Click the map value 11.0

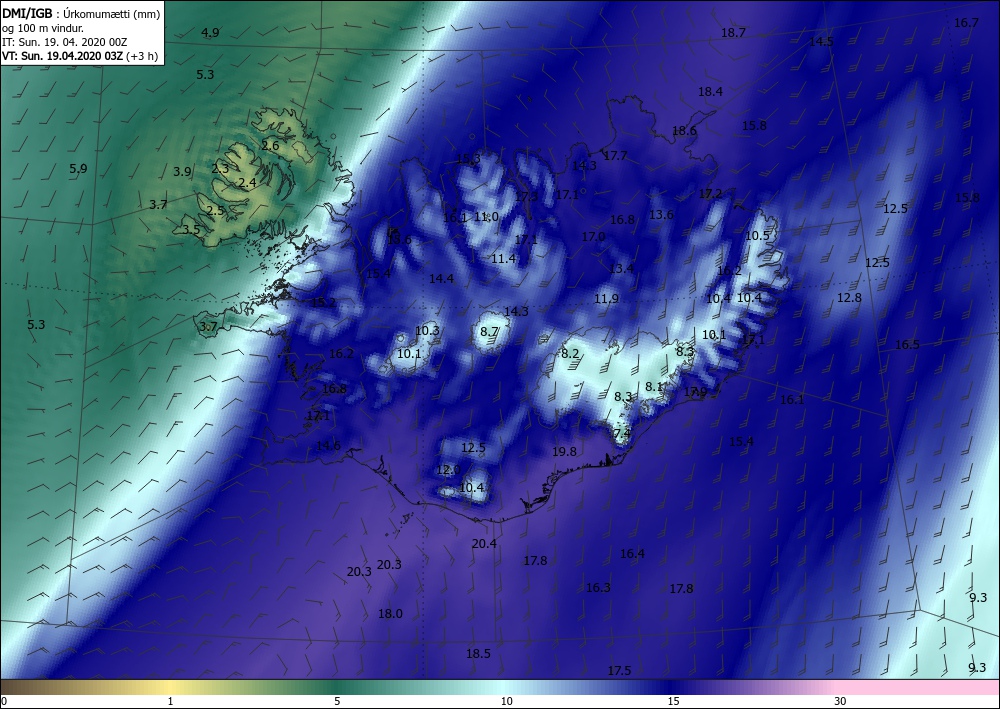tap(486, 217)
